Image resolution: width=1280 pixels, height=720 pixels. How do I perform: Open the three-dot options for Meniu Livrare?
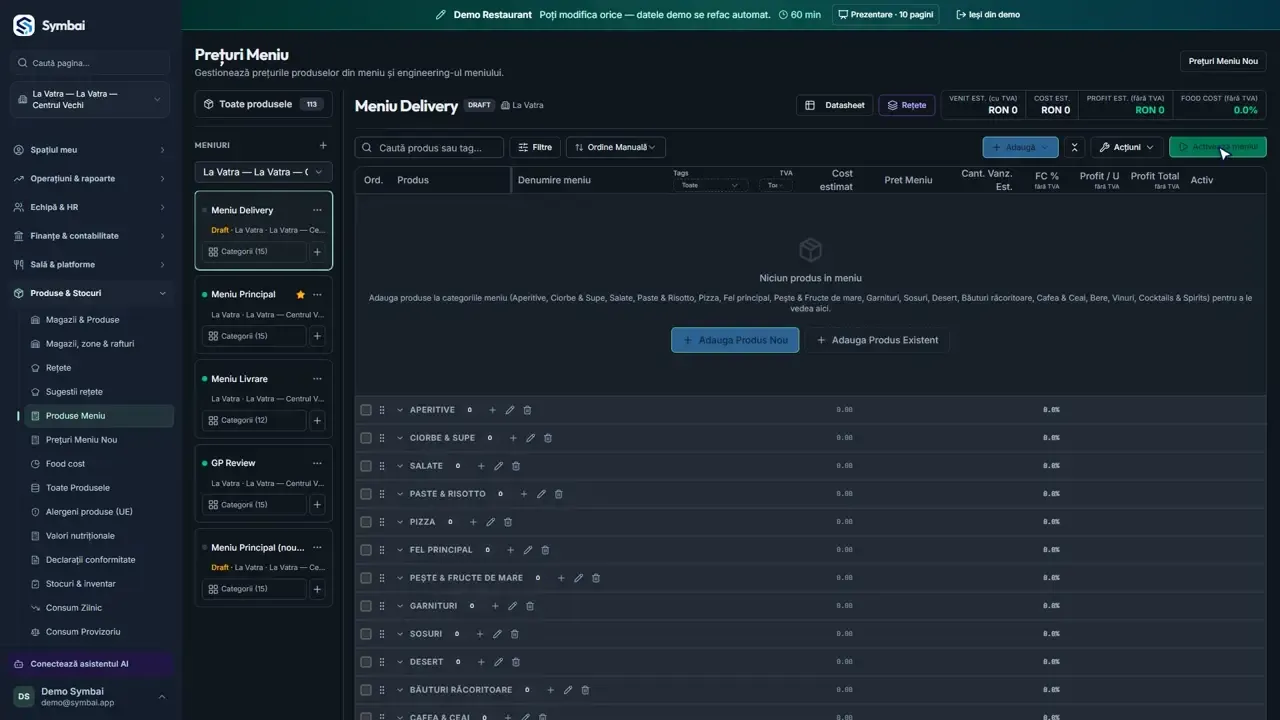pyautogui.click(x=317, y=379)
